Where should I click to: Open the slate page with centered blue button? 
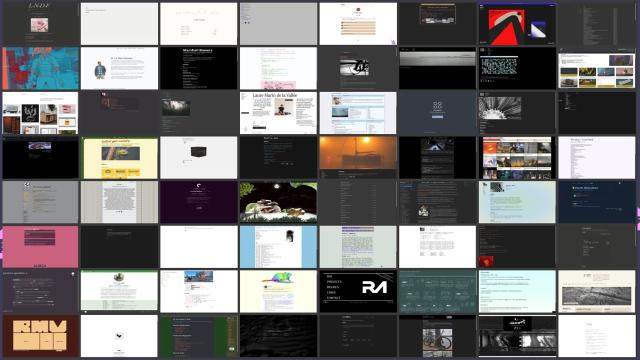click(438, 113)
